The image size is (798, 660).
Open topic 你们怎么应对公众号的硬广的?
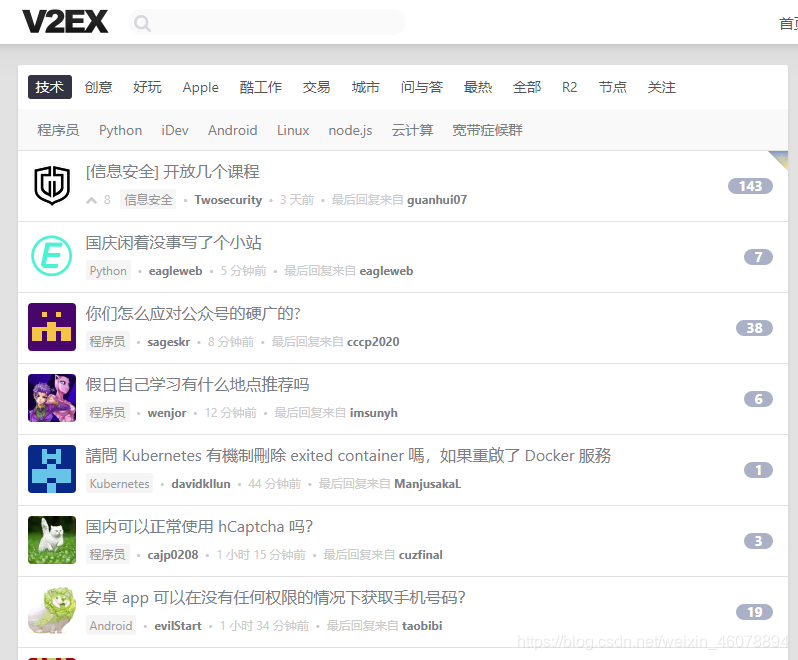click(x=193, y=313)
